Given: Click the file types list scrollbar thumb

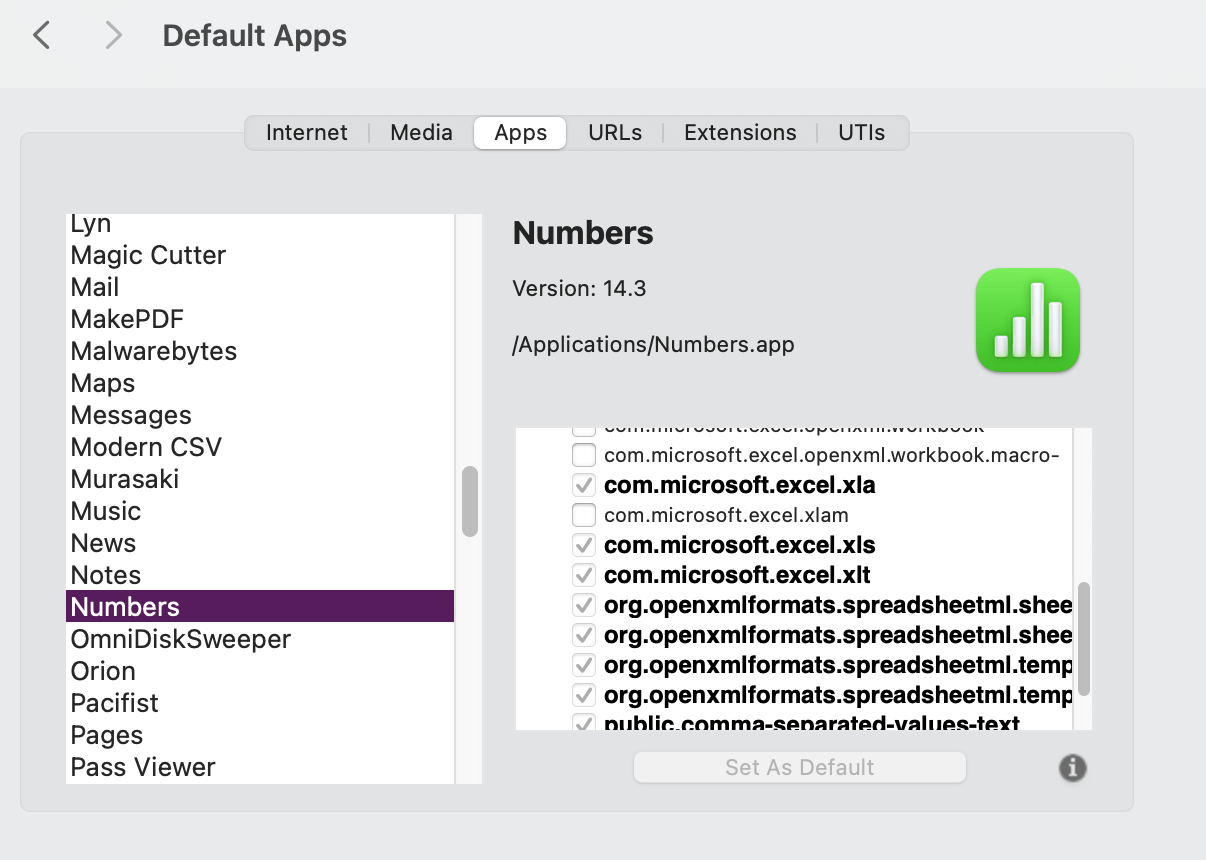Looking at the screenshot, I should (1084, 640).
